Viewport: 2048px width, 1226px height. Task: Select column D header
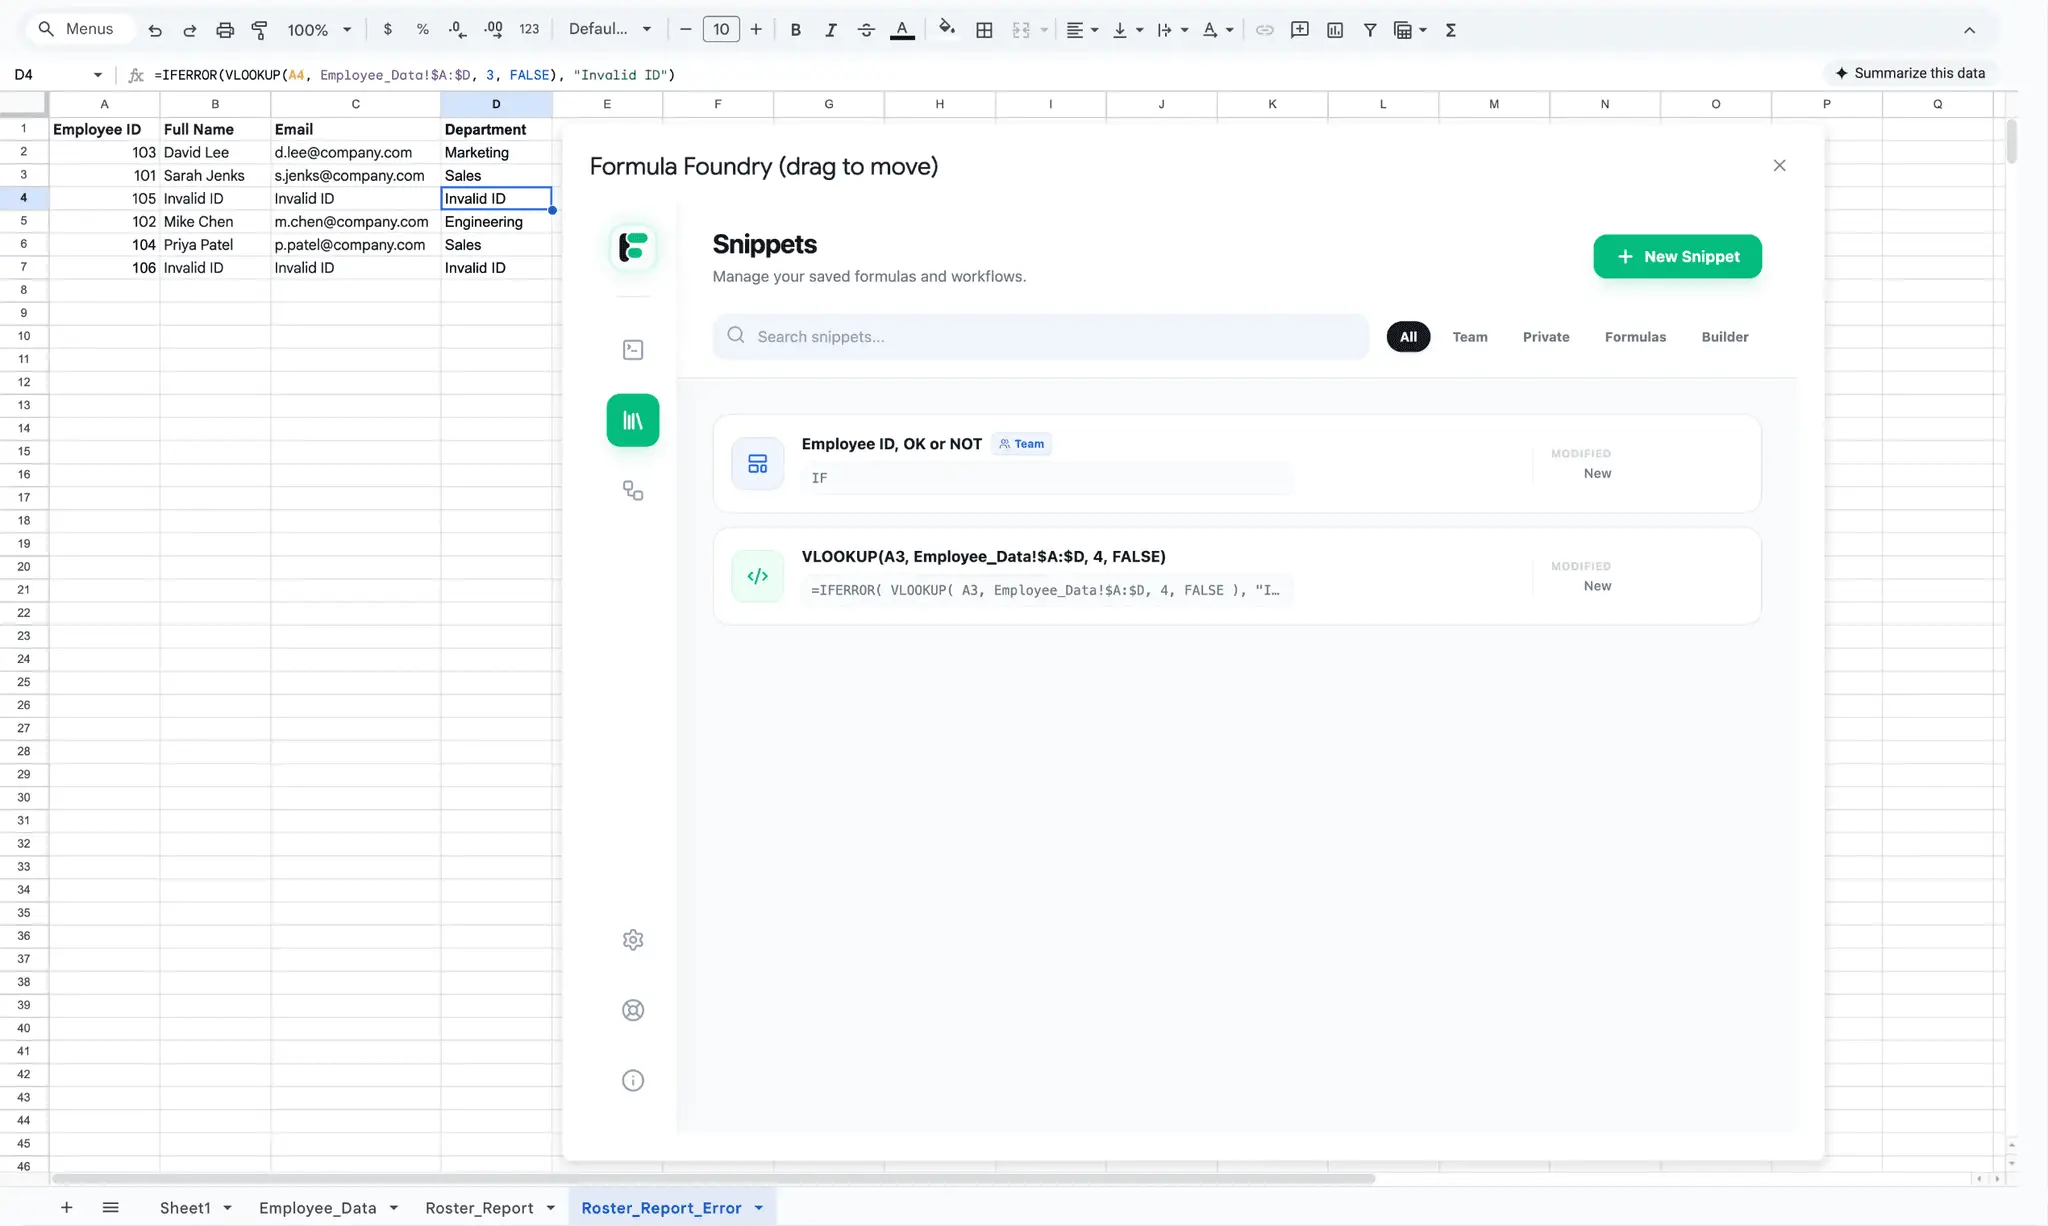click(496, 104)
